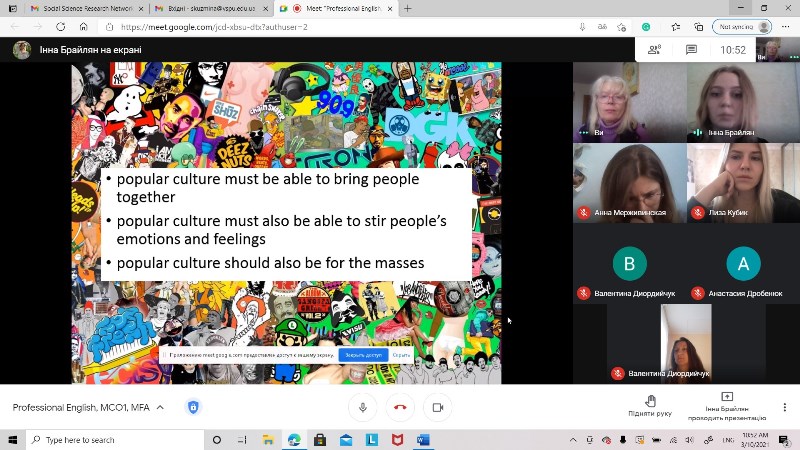Raise hand with Підняти руку button
Image resolution: width=800 pixels, height=450 pixels.
650,406
